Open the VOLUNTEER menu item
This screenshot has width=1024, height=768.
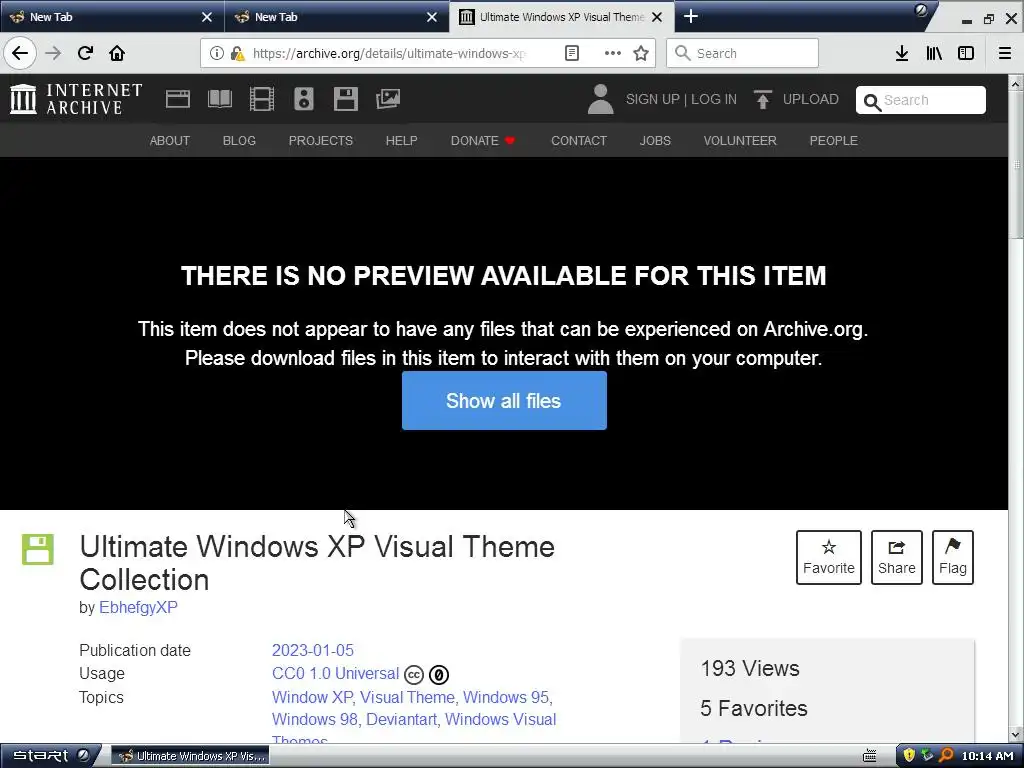(740, 140)
